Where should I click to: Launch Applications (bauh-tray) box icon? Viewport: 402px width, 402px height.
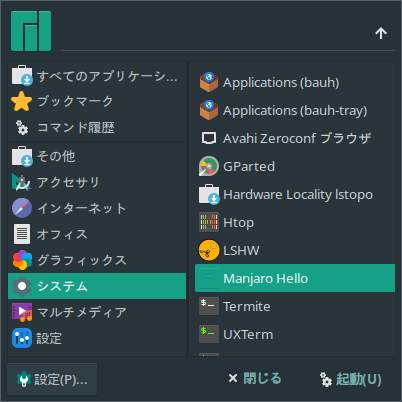pyautogui.click(x=209, y=110)
